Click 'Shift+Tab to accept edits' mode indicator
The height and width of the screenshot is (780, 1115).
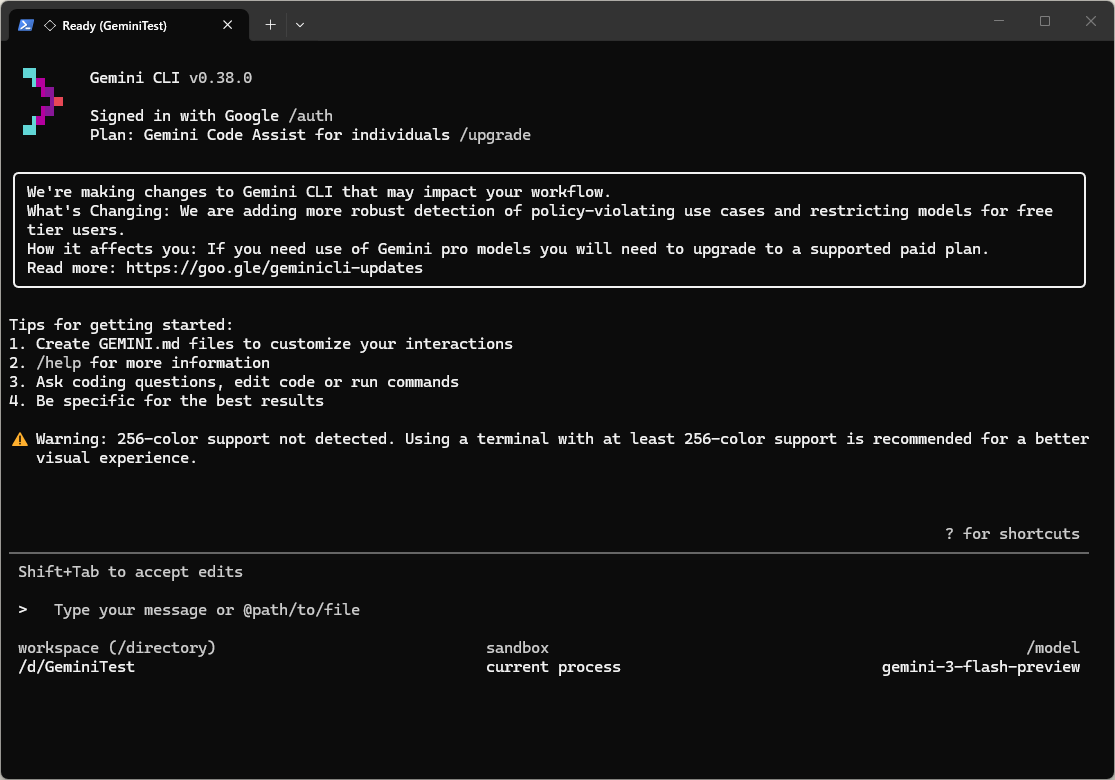[x=130, y=572]
